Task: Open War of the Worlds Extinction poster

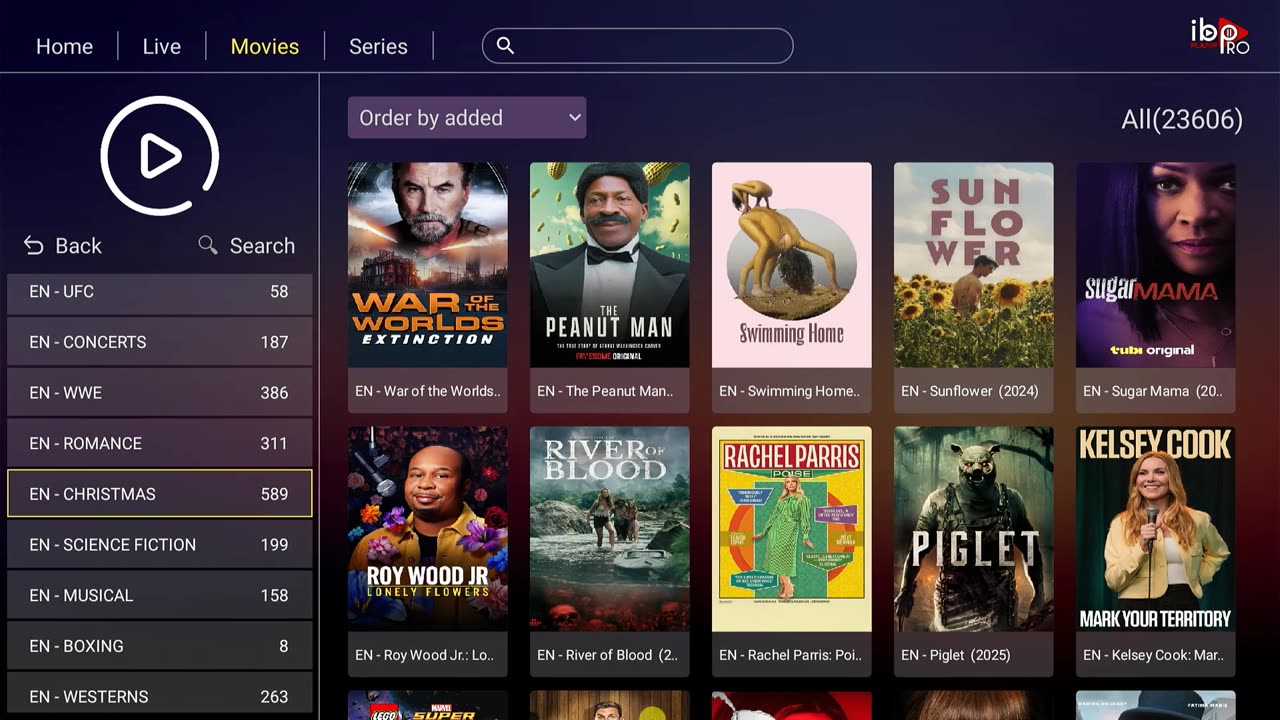Action: pos(428,265)
